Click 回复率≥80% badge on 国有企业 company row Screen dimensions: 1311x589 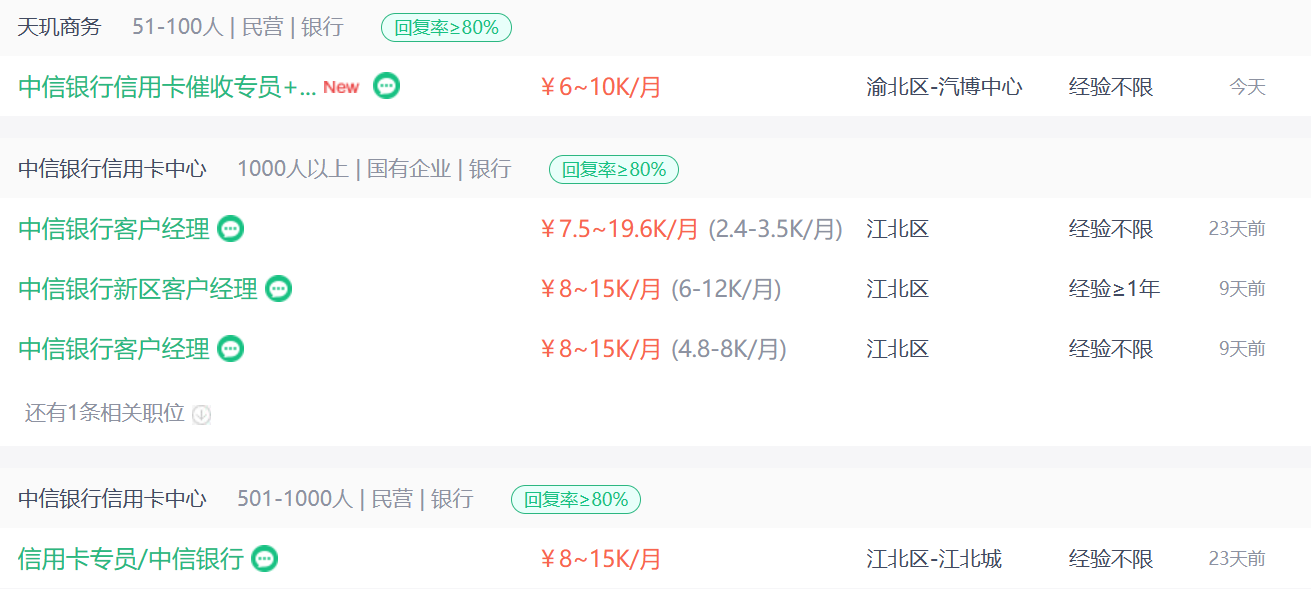[614, 170]
